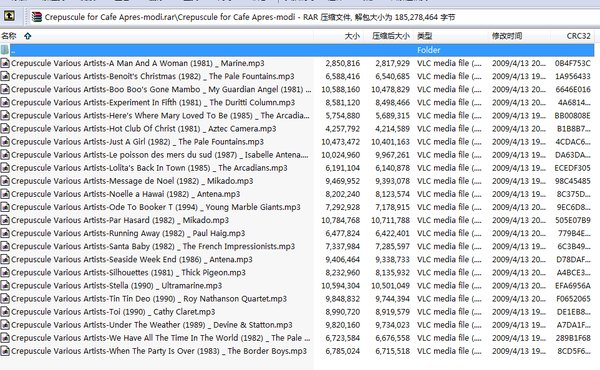This screenshot has width=600, height=370.
Task: Click size value 10,588,160
Action: [341, 89]
